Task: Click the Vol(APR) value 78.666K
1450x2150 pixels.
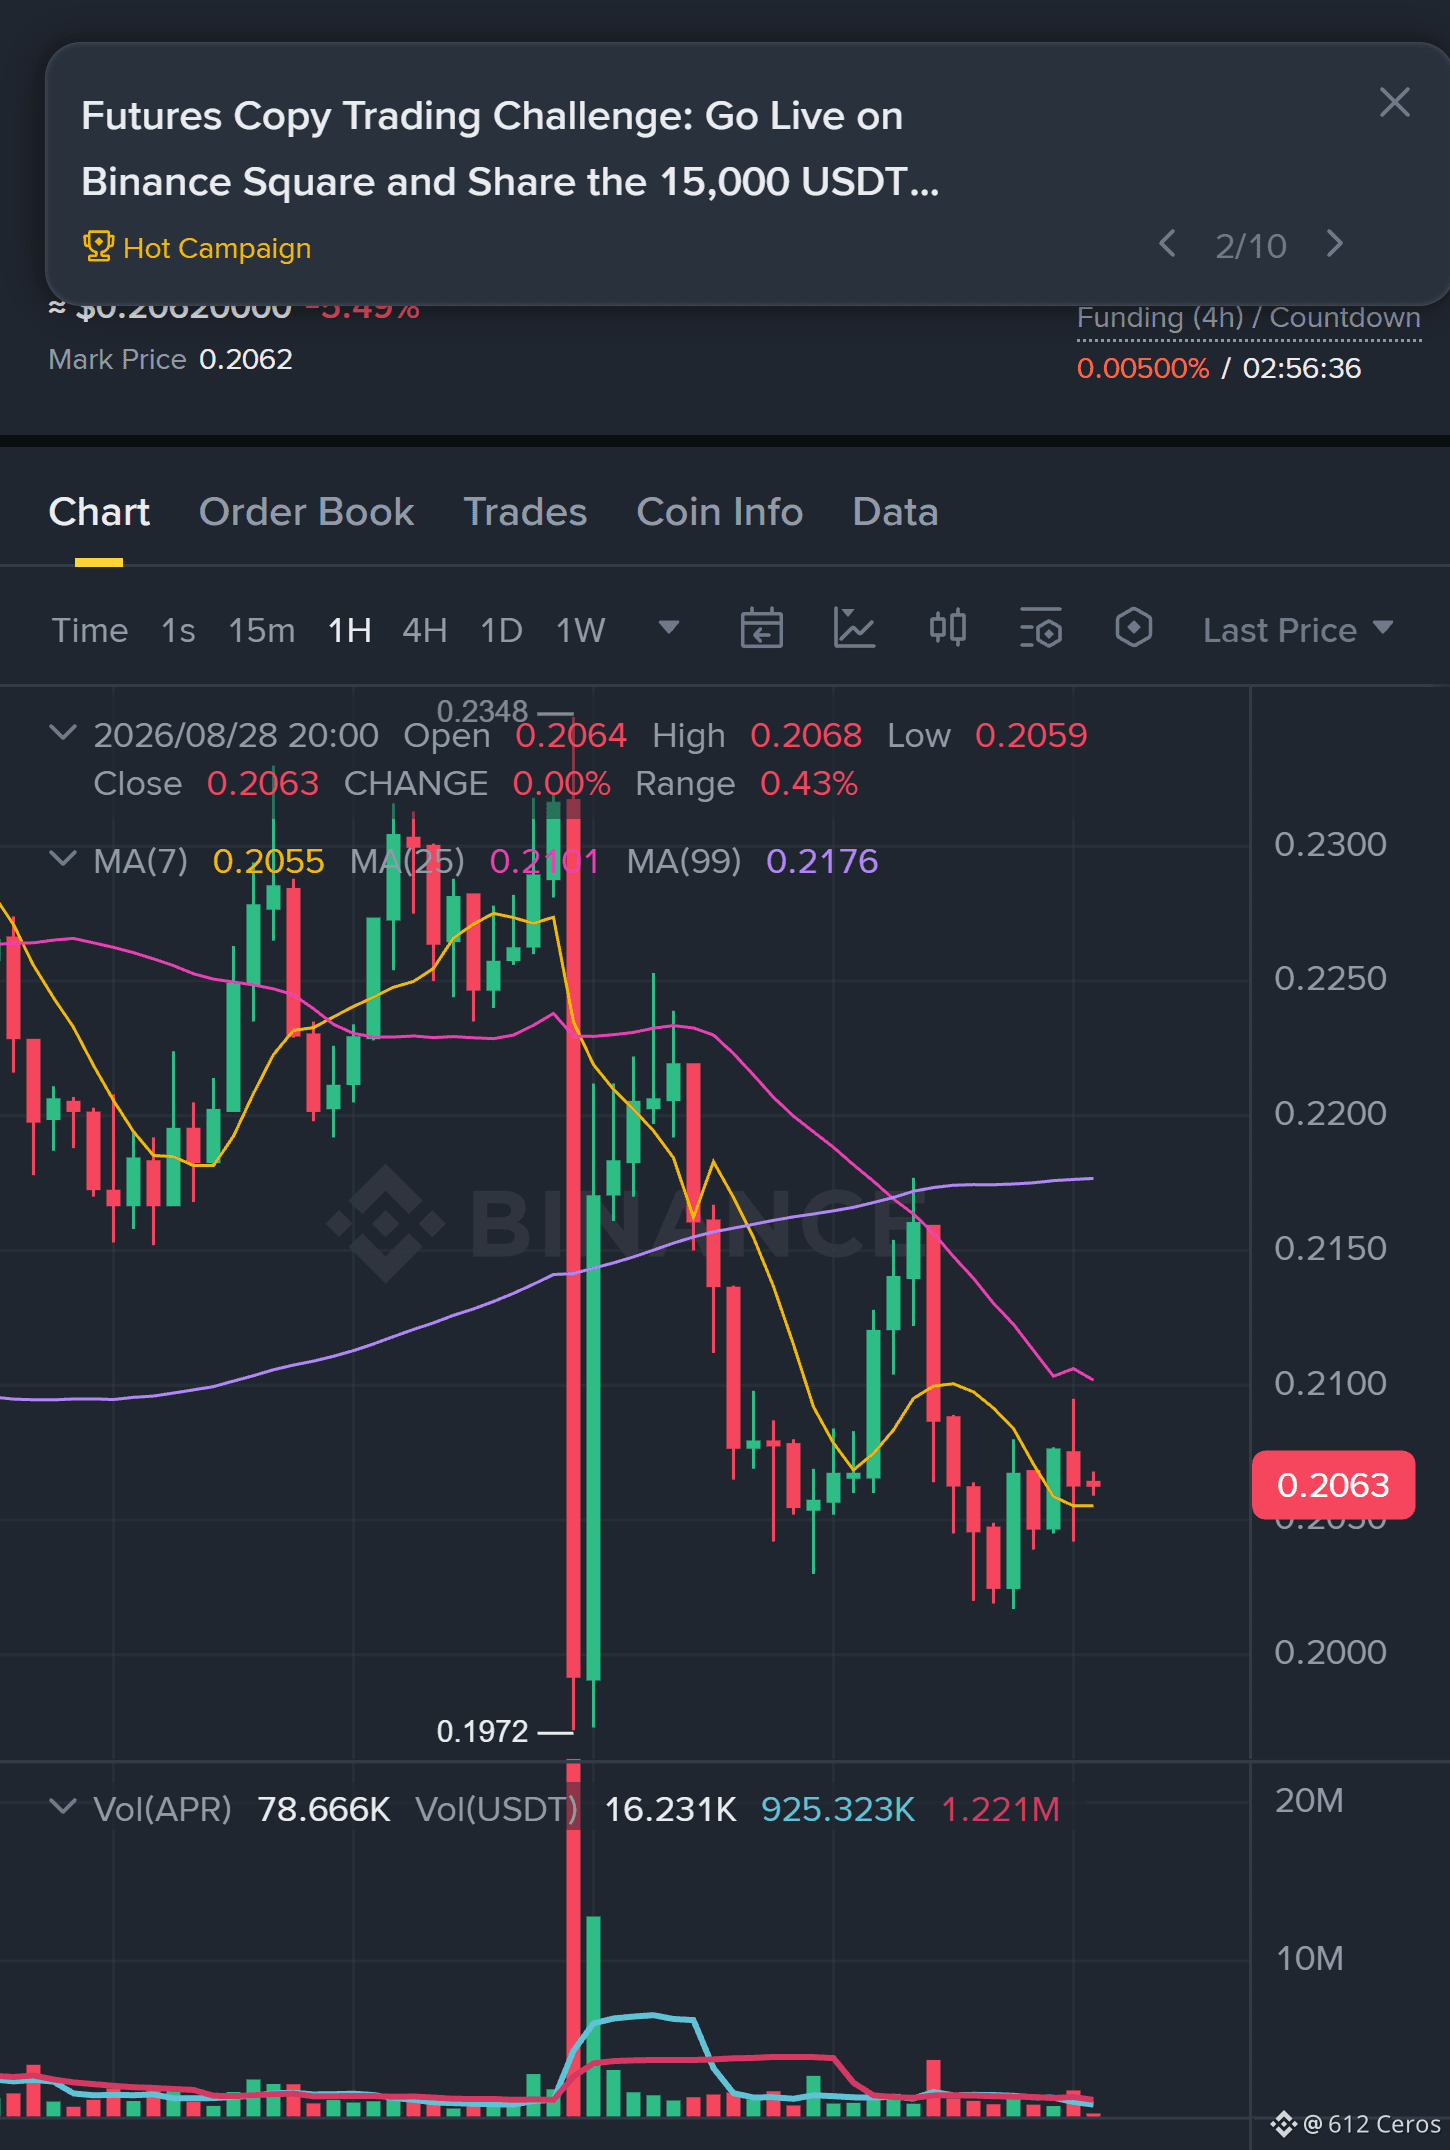Action: pos(324,1809)
